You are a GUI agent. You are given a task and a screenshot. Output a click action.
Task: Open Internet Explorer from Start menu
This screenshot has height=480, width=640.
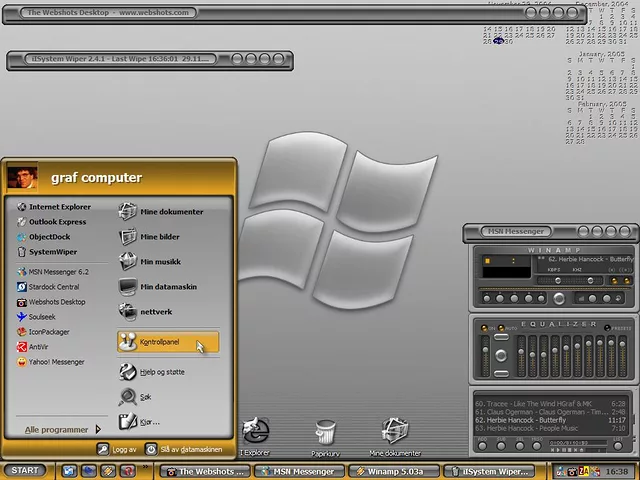(53, 207)
